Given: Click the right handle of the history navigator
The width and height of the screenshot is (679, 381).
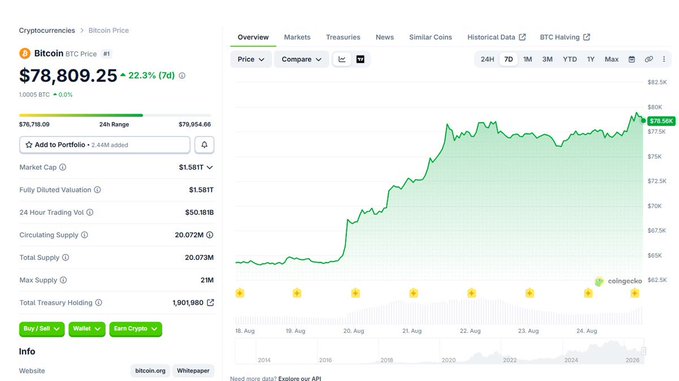Looking at the screenshot, I should tap(643, 351).
